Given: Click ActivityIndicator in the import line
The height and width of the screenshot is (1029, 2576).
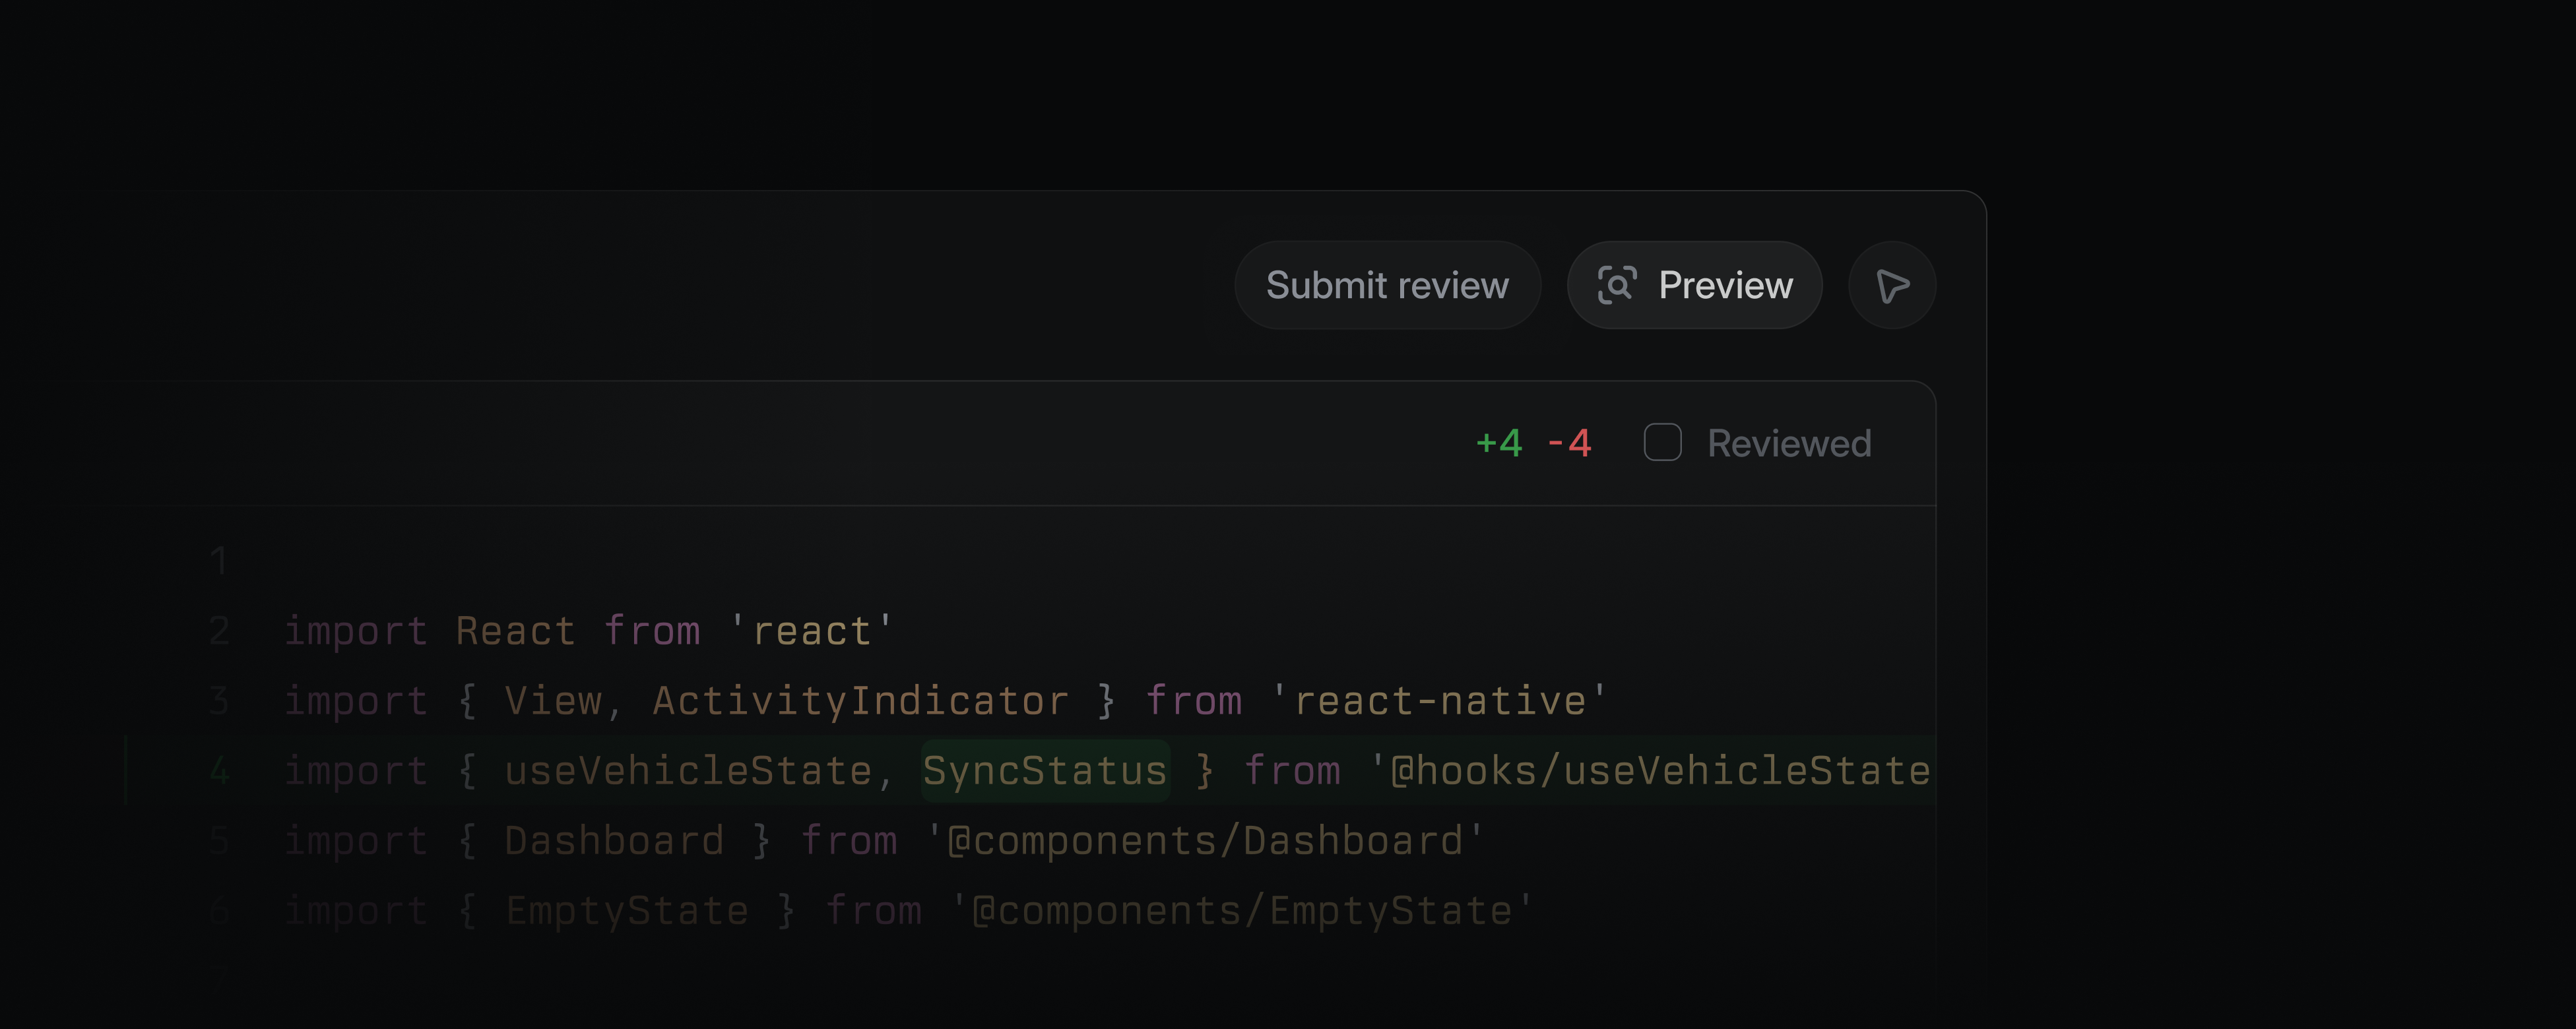Looking at the screenshot, I should pyautogui.click(x=860, y=701).
